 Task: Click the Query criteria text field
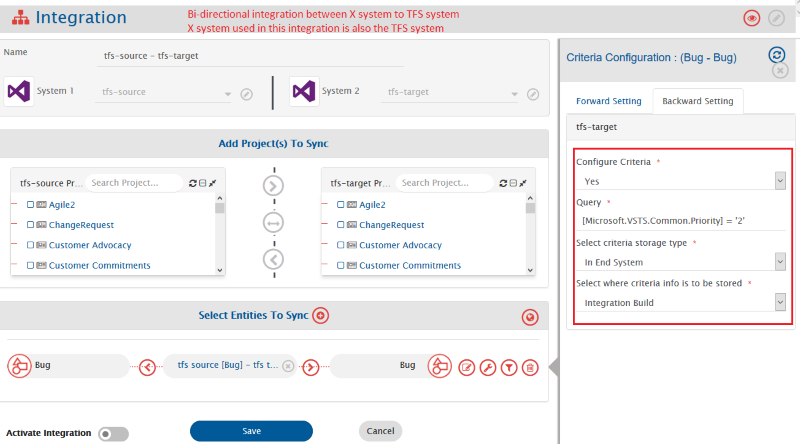[x=682, y=220]
